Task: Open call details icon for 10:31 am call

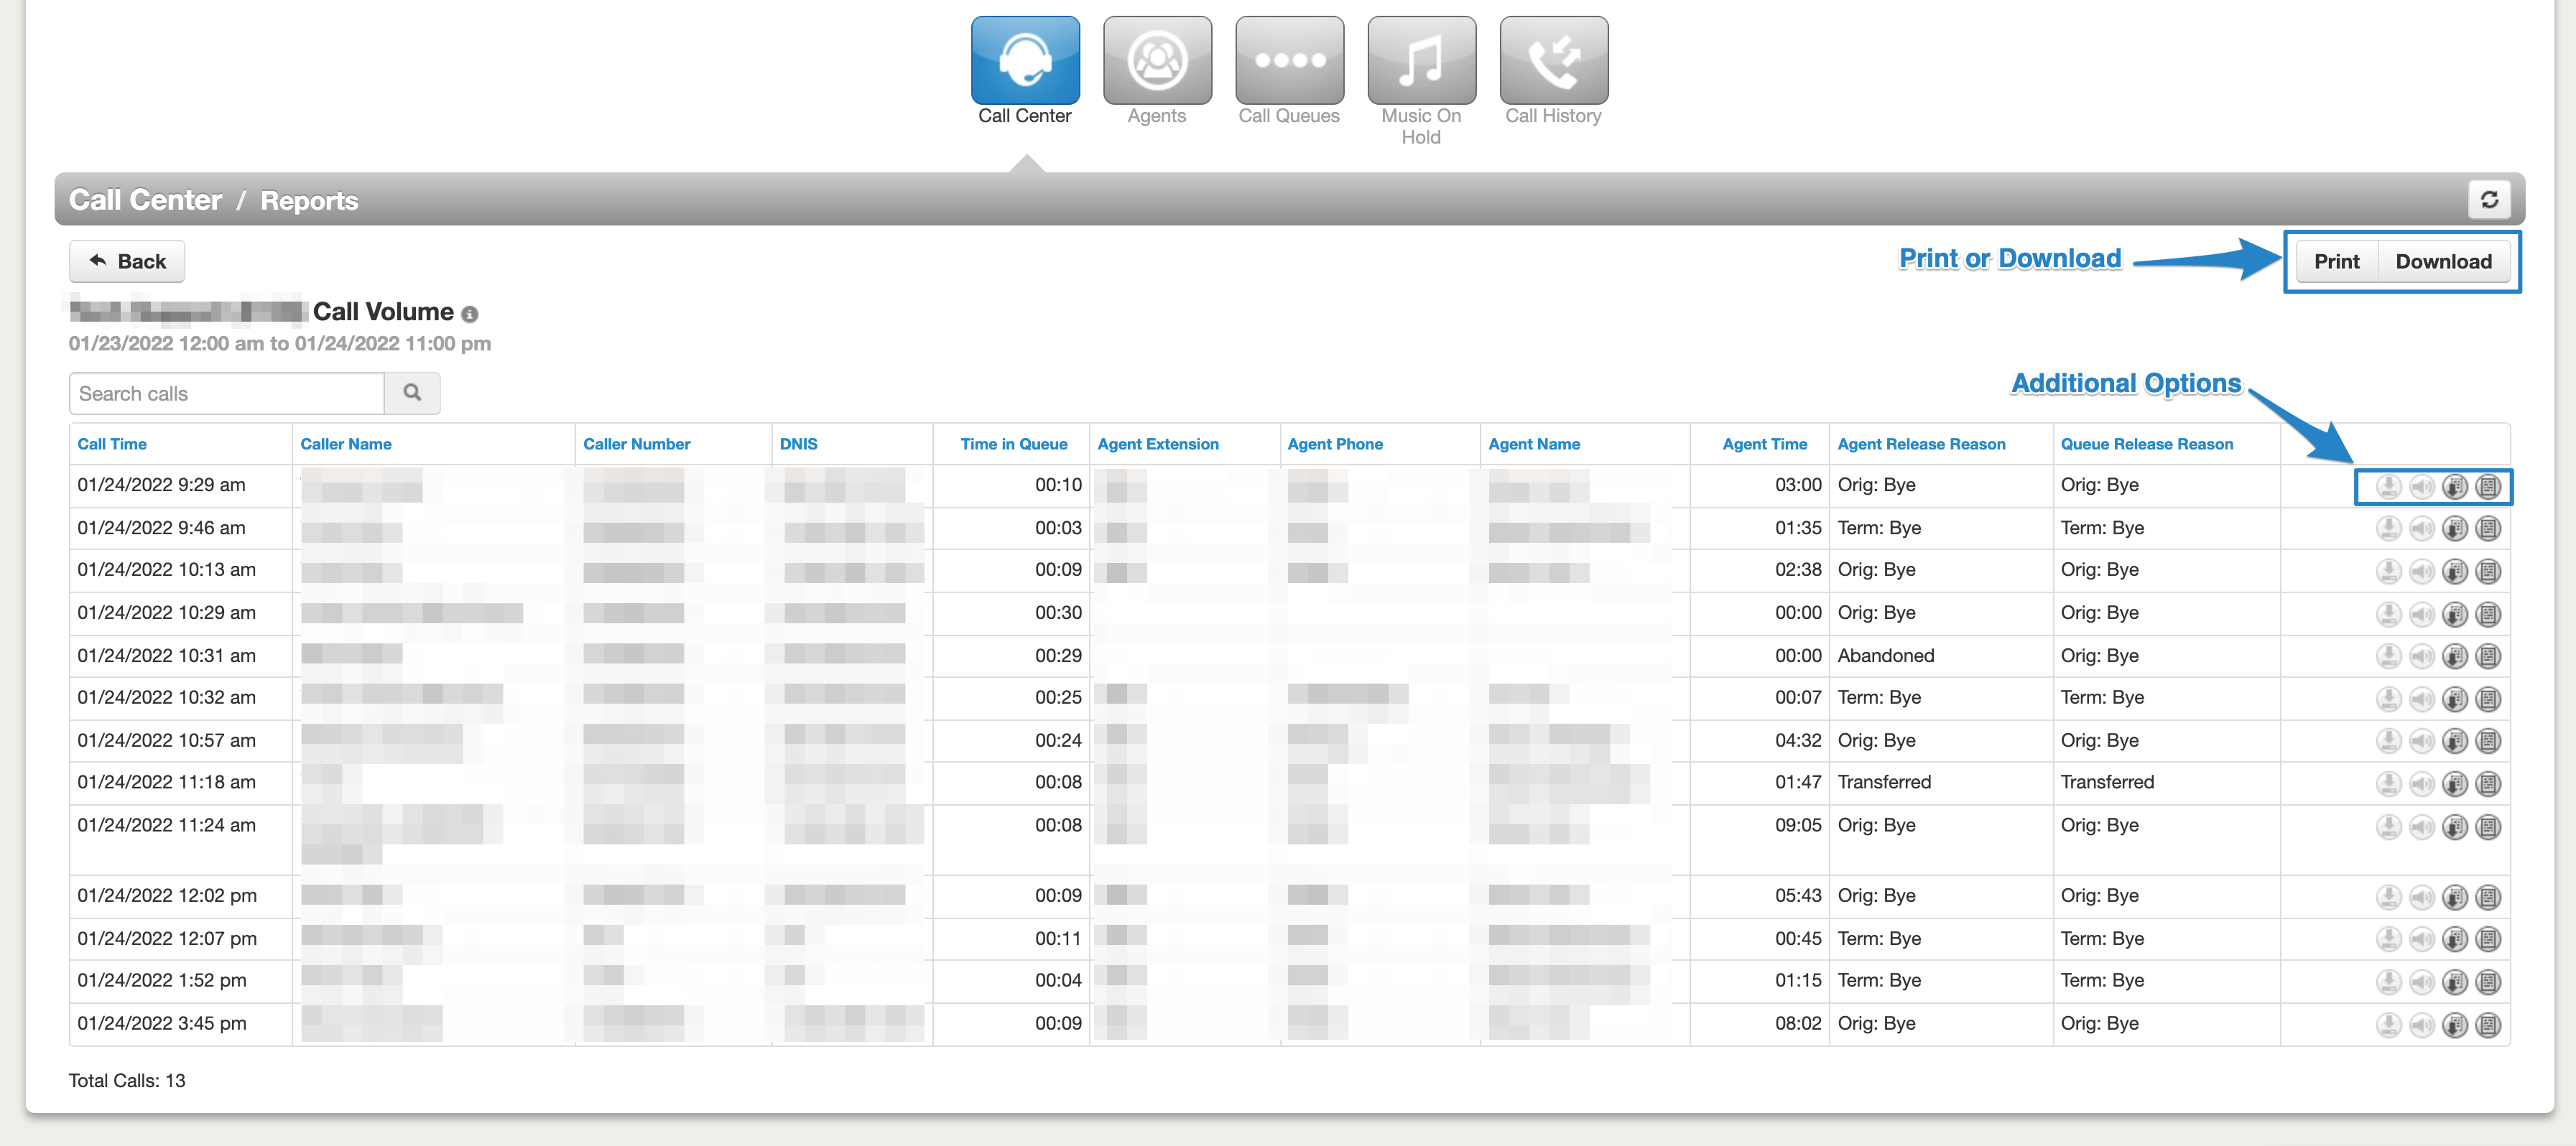Action: point(2487,656)
